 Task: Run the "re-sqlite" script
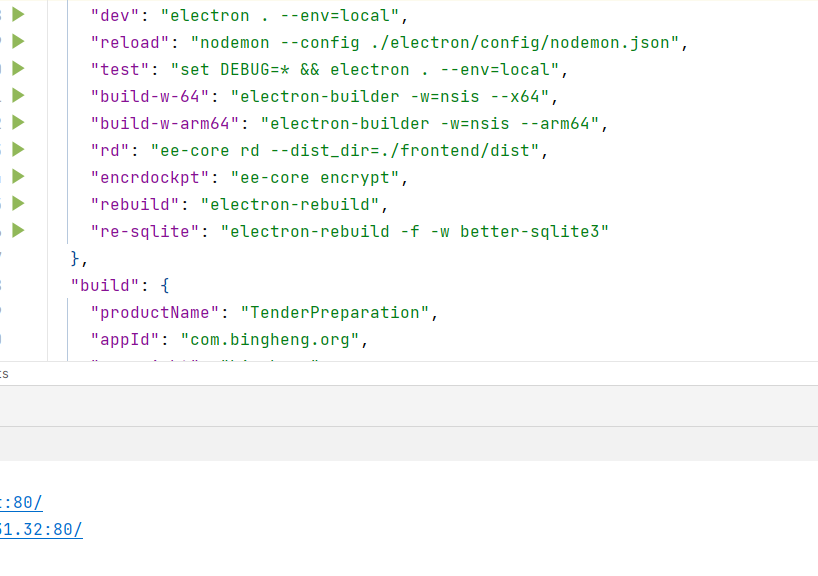pyautogui.click(x=18, y=231)
